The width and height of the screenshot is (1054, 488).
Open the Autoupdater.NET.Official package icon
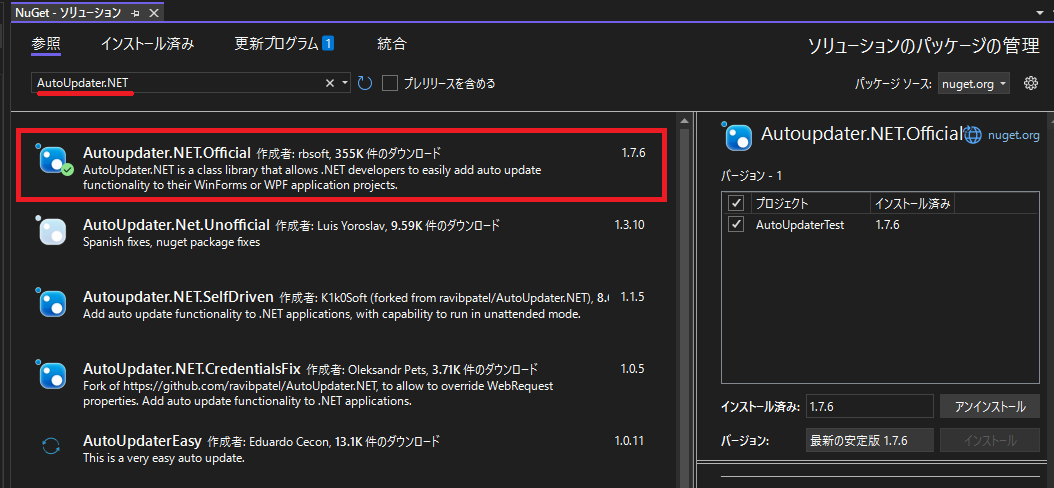54,159
